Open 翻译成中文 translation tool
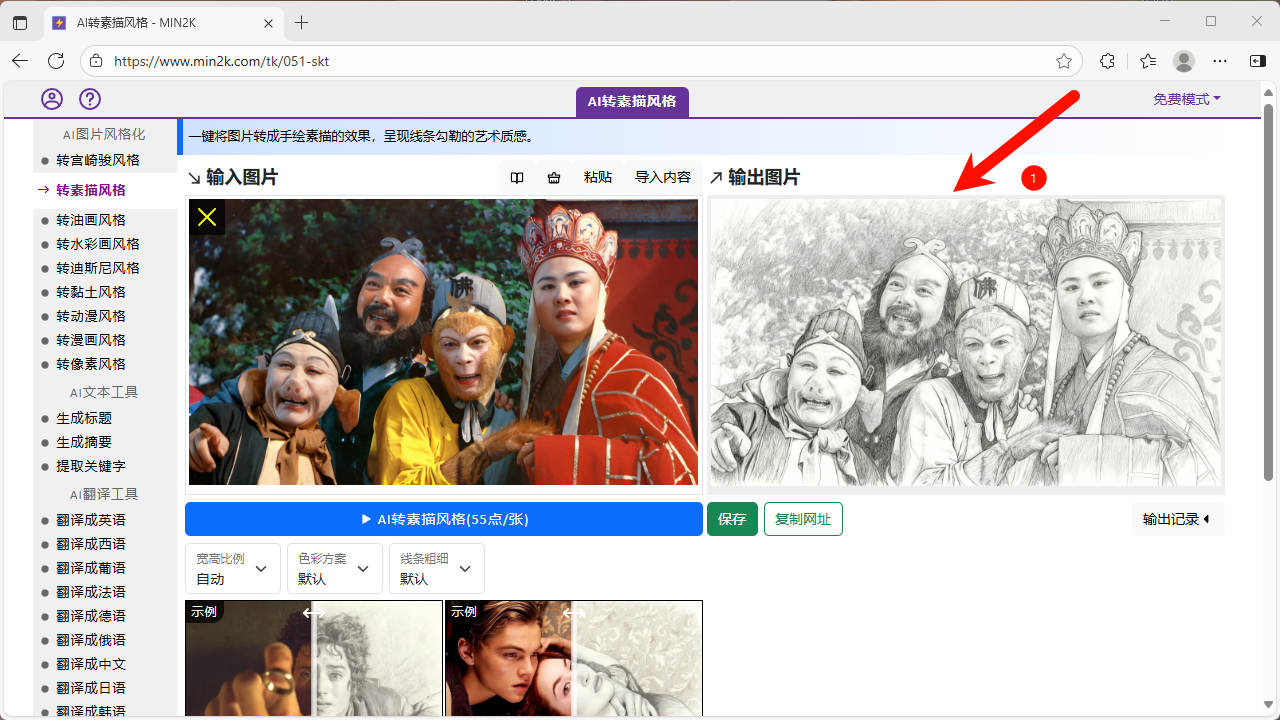1280x720 pixels. coord(91,664)
